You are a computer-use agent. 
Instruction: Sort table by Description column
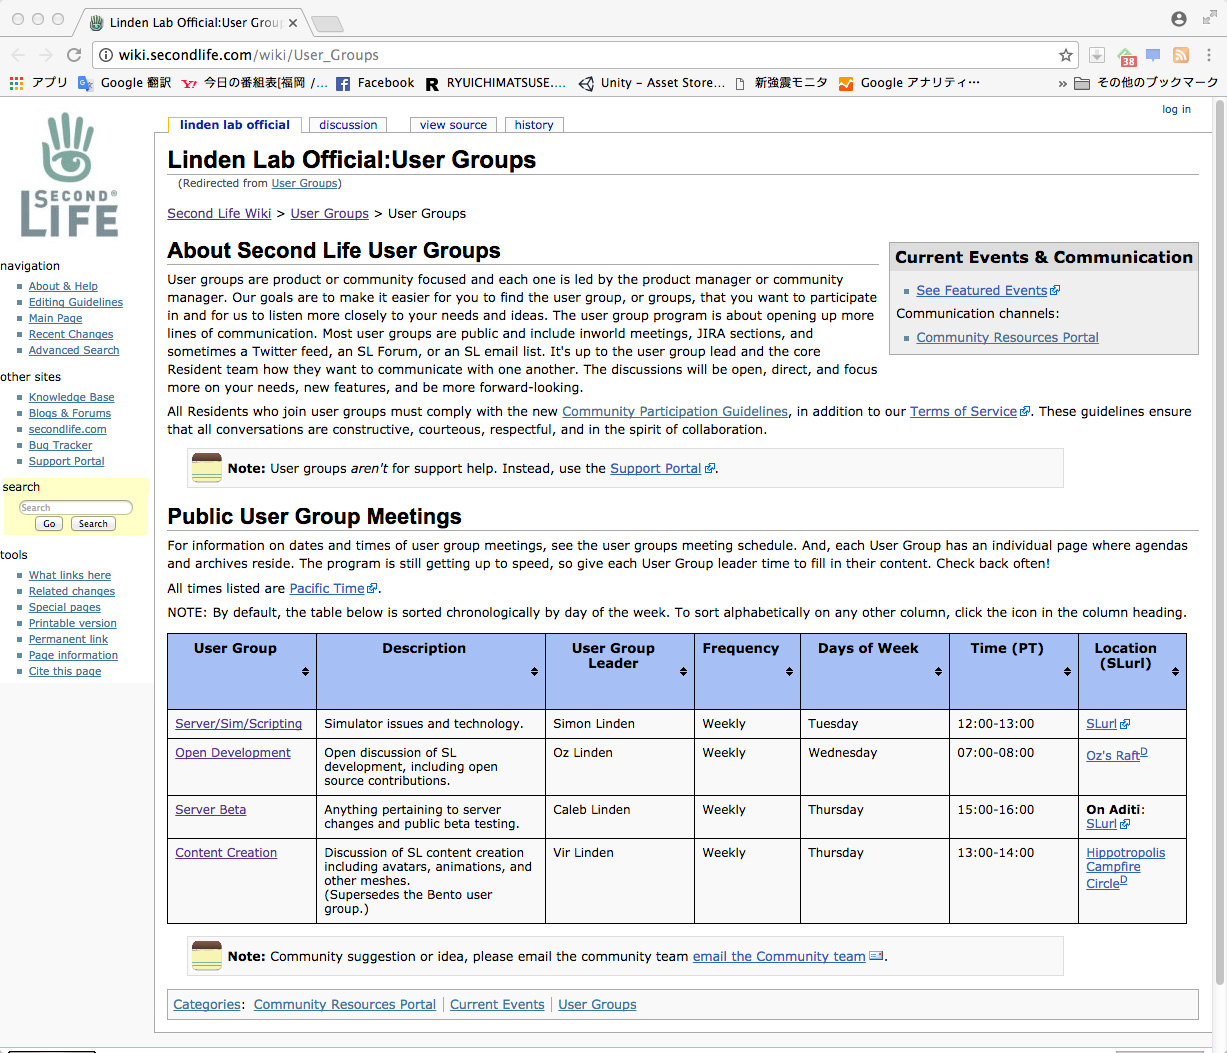pos(534,672)
